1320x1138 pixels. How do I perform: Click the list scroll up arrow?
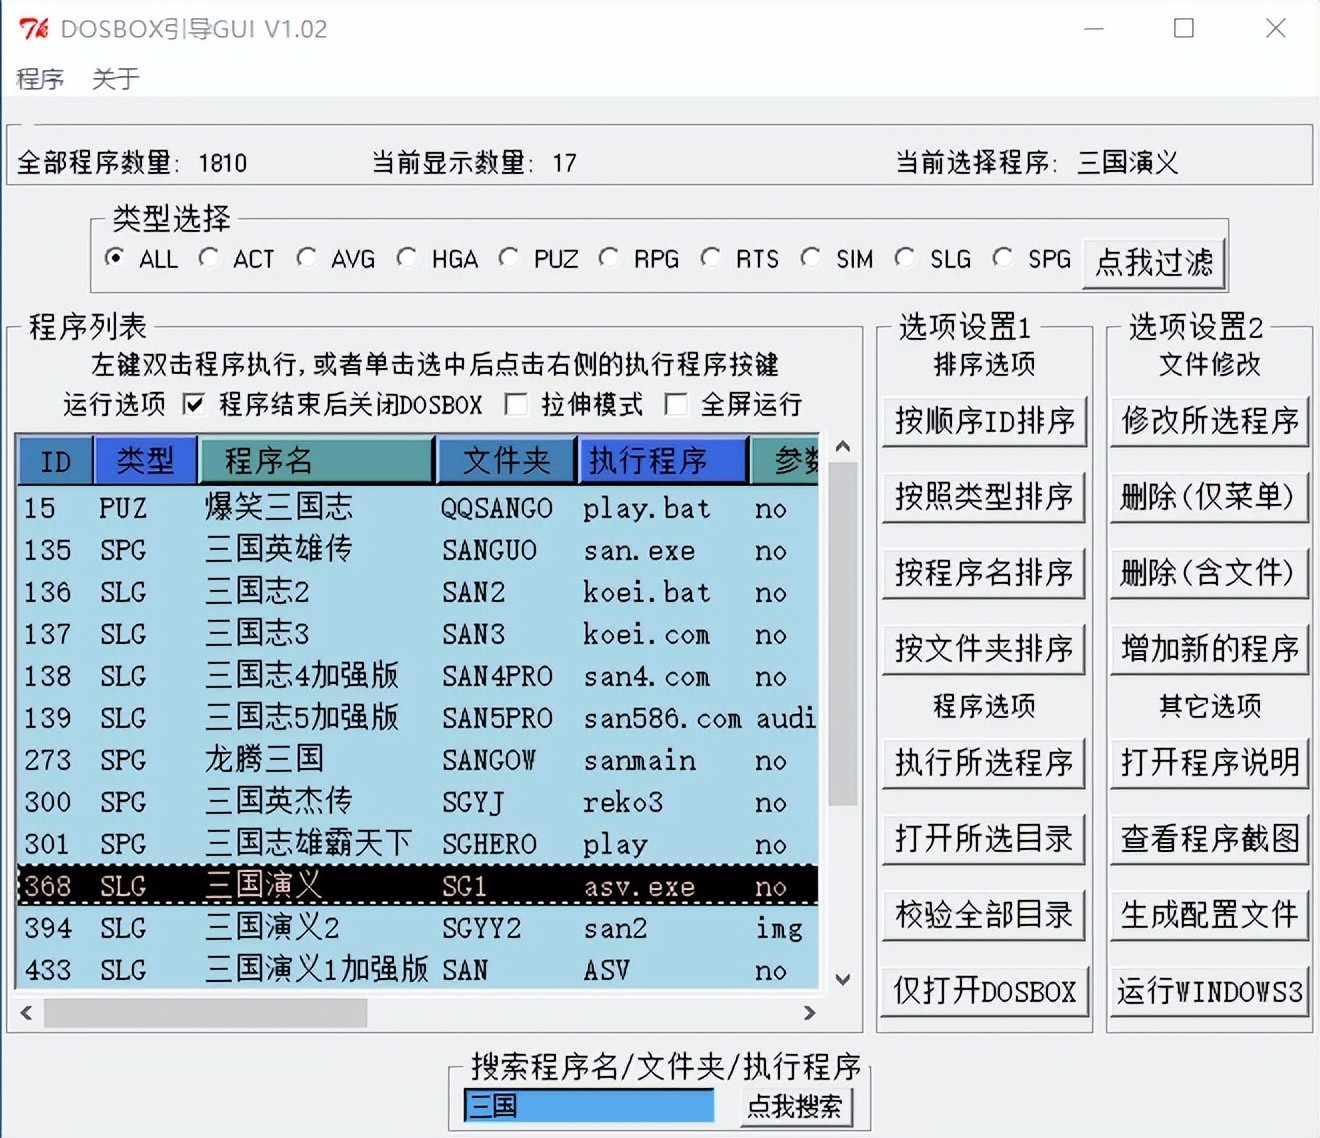(843, 447)
